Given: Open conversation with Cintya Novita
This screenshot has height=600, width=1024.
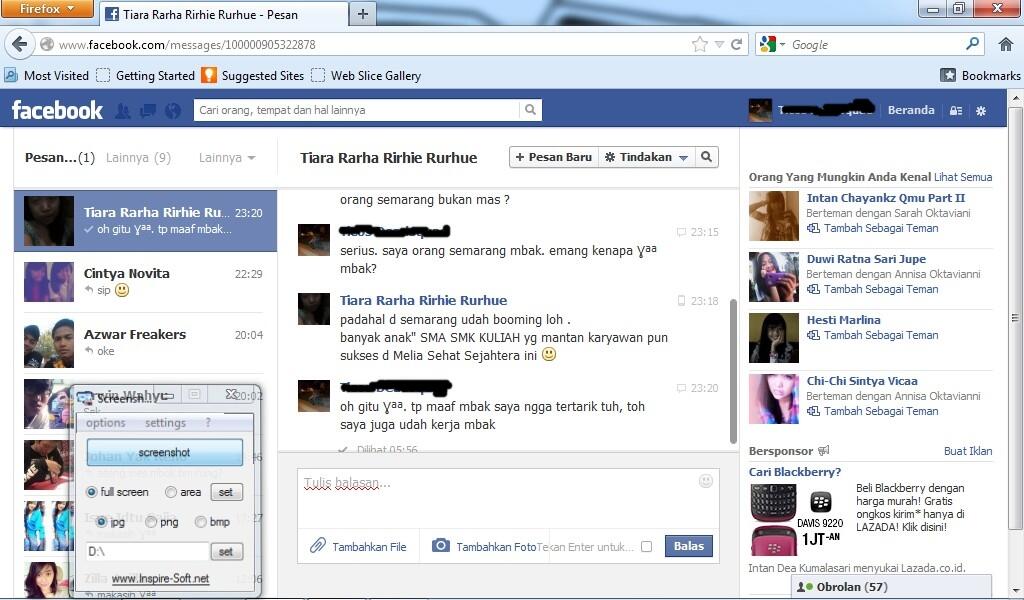Looking at the screenshot, I should pos(145,282).
